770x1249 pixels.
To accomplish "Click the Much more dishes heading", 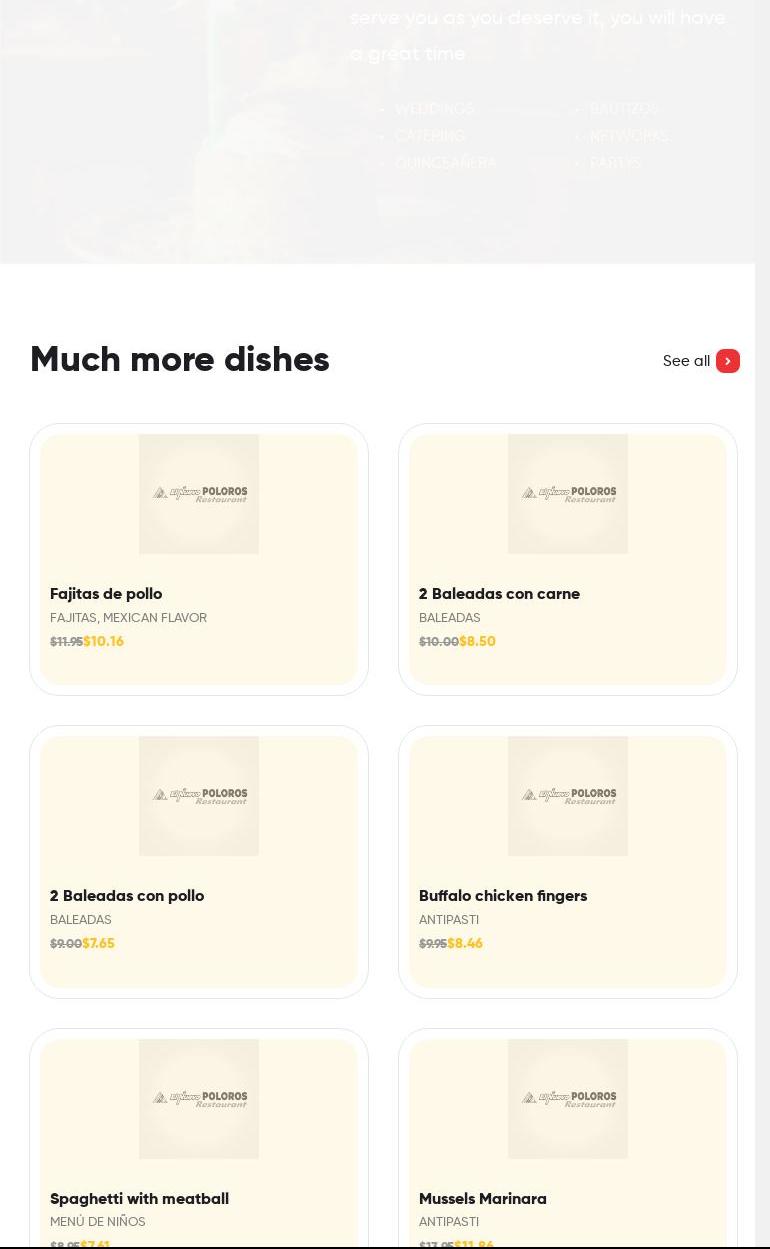I will click(180, 360).
